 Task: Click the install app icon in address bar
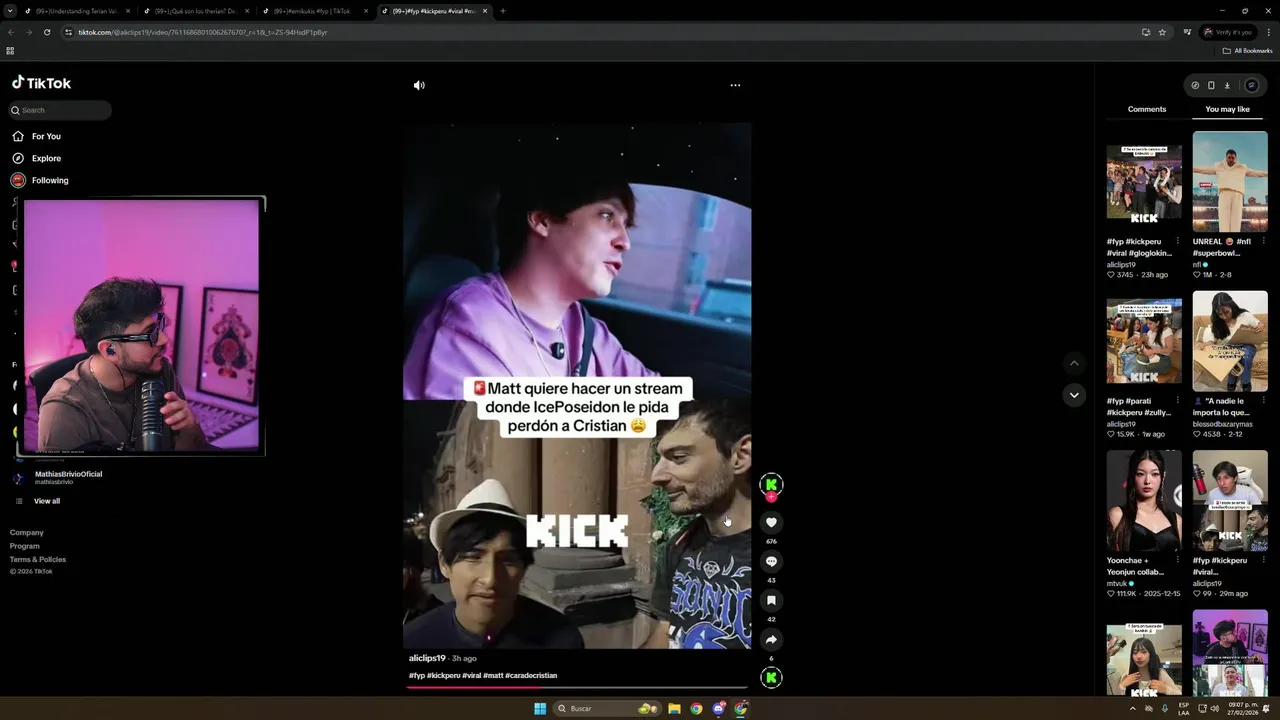tap(1146, 32)
